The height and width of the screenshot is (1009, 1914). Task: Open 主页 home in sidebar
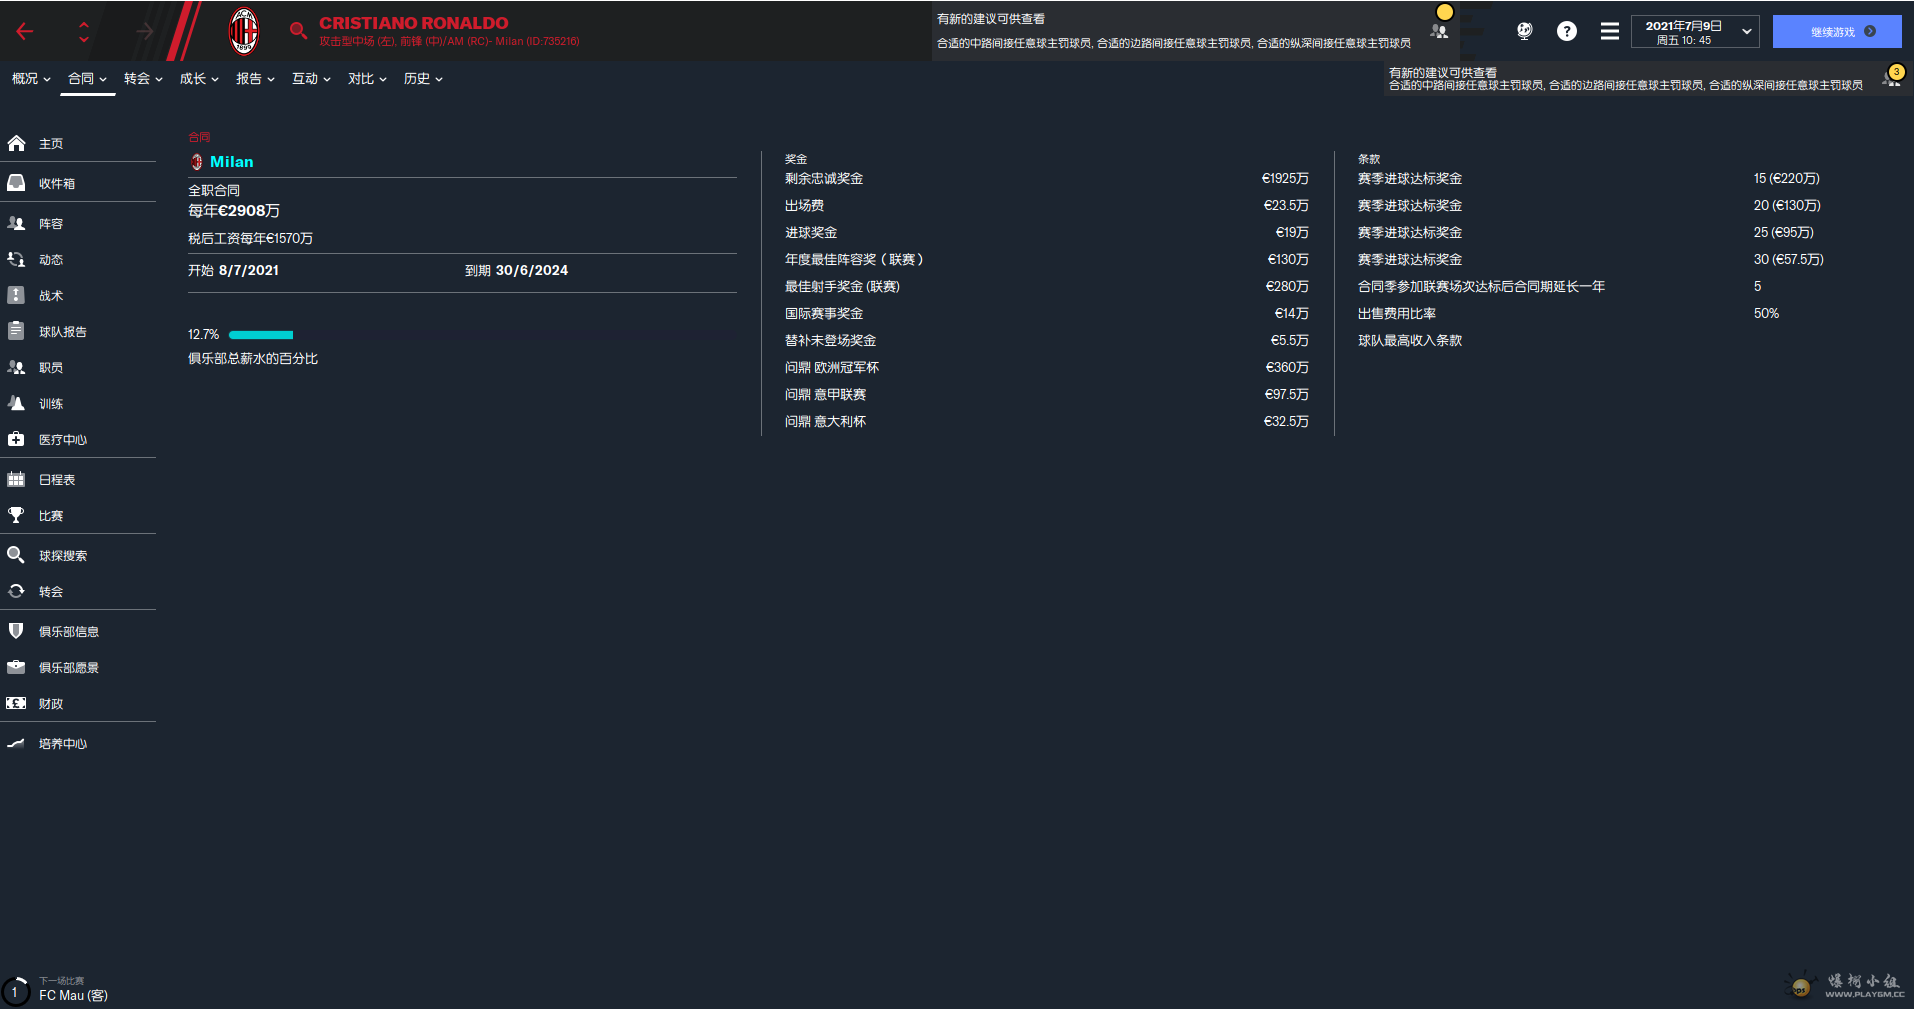point(78,144)
